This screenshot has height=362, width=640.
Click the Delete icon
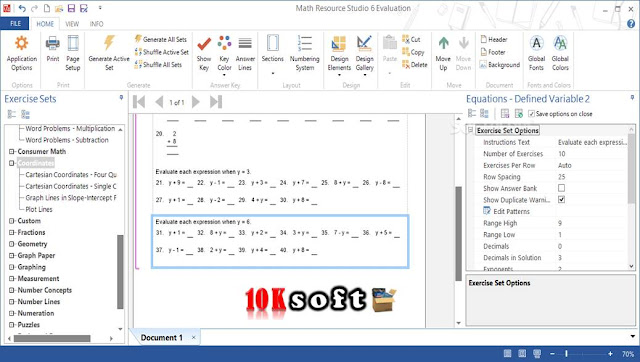[406, 64]
